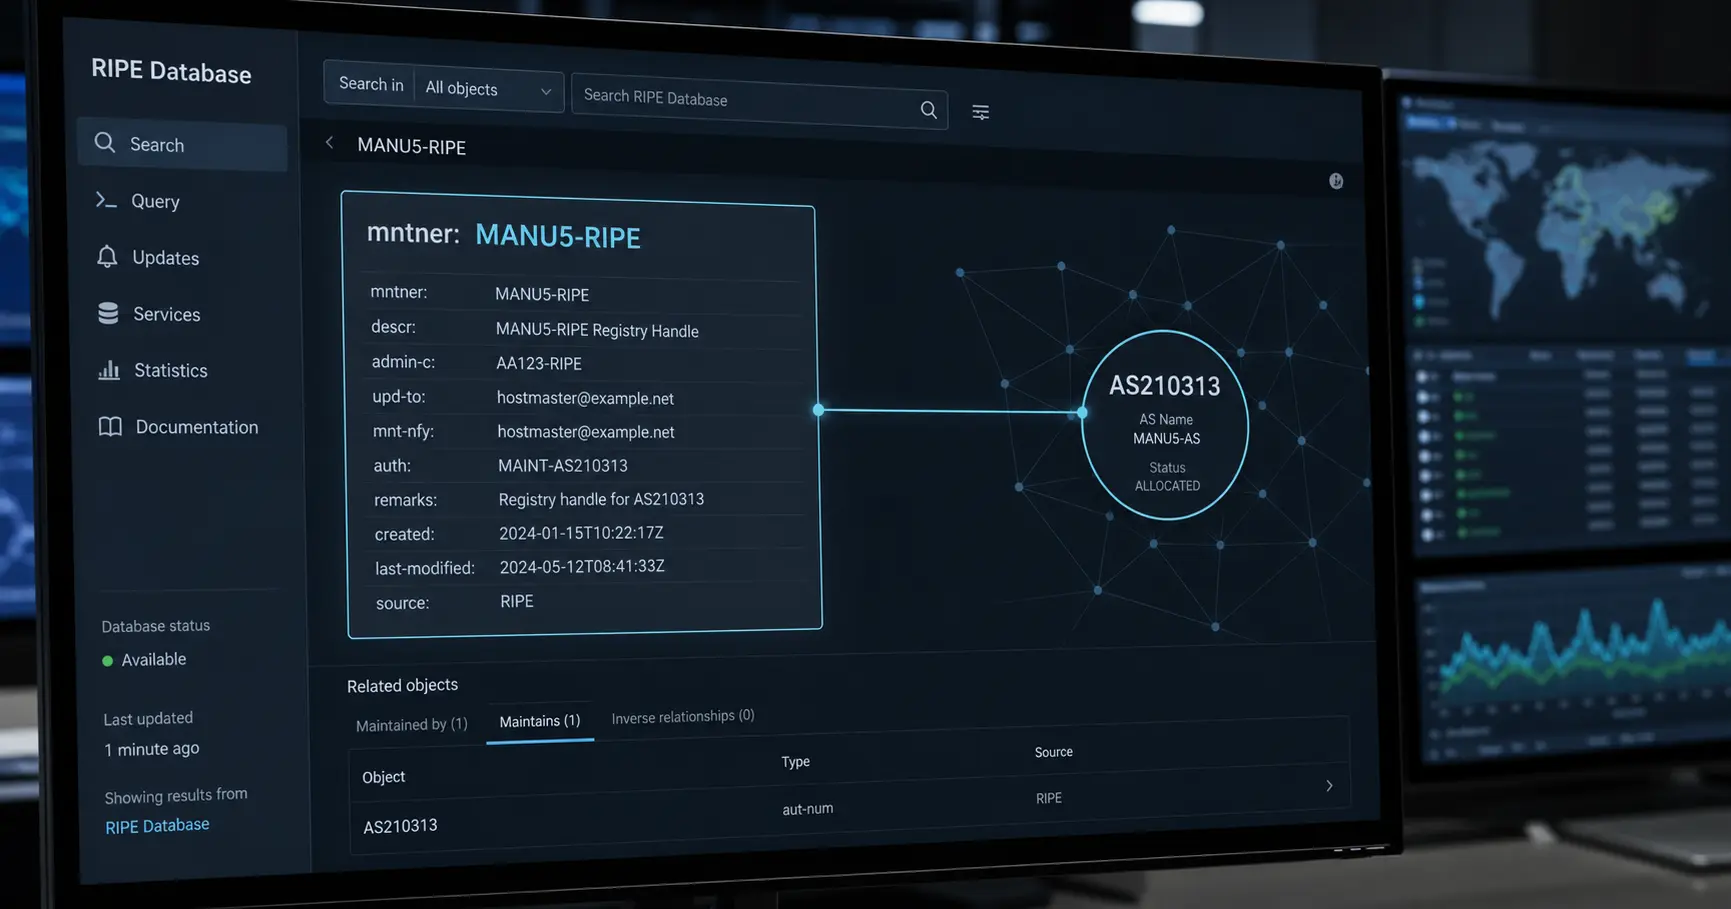
Task: Open the filter settings sliders icon
Action: coord(981,112)
